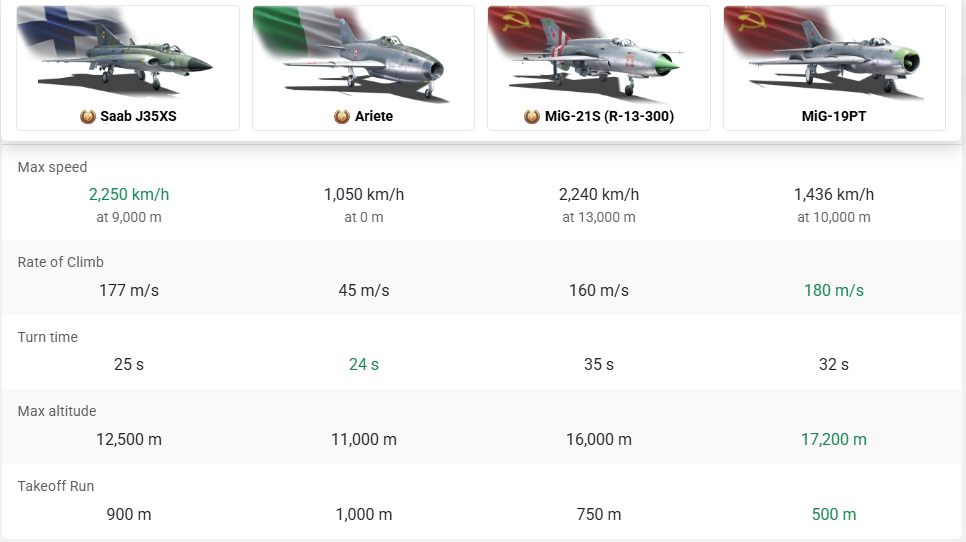Open the MiG-19PT aircraft image
Screen dimensions: 966x542
click(x=834, y=53)
